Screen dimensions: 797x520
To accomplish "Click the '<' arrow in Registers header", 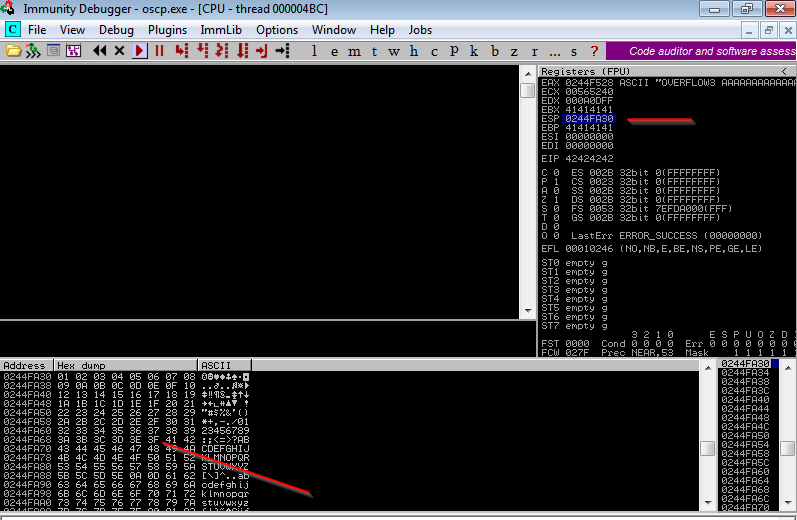I will 784,71.
